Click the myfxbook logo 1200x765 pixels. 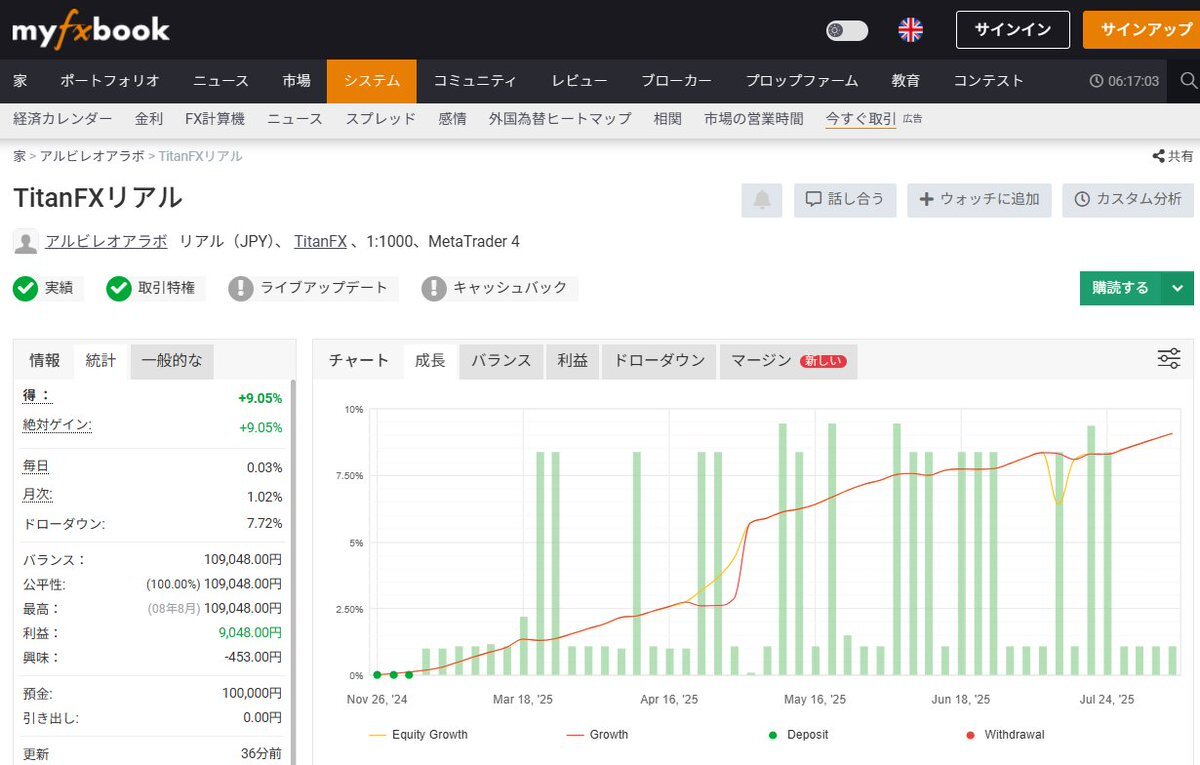tap(91, 30)
